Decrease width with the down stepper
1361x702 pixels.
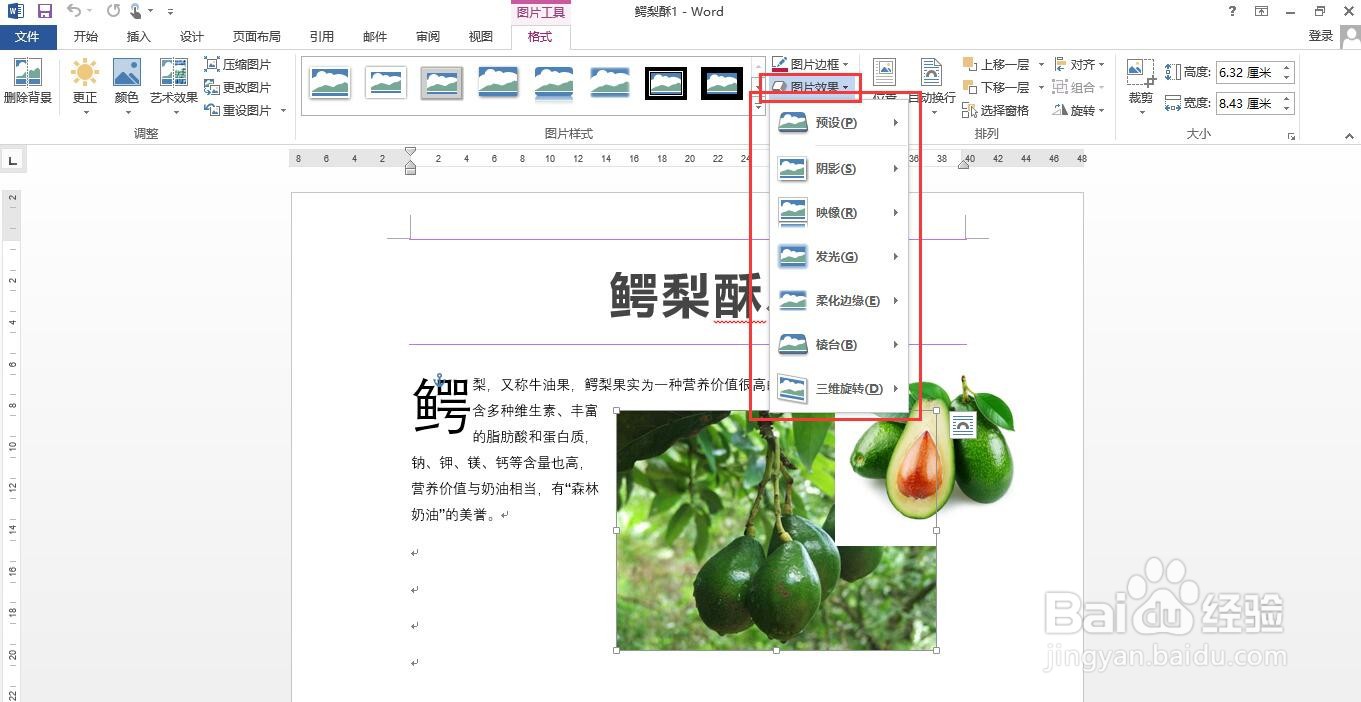[1287, 109]
